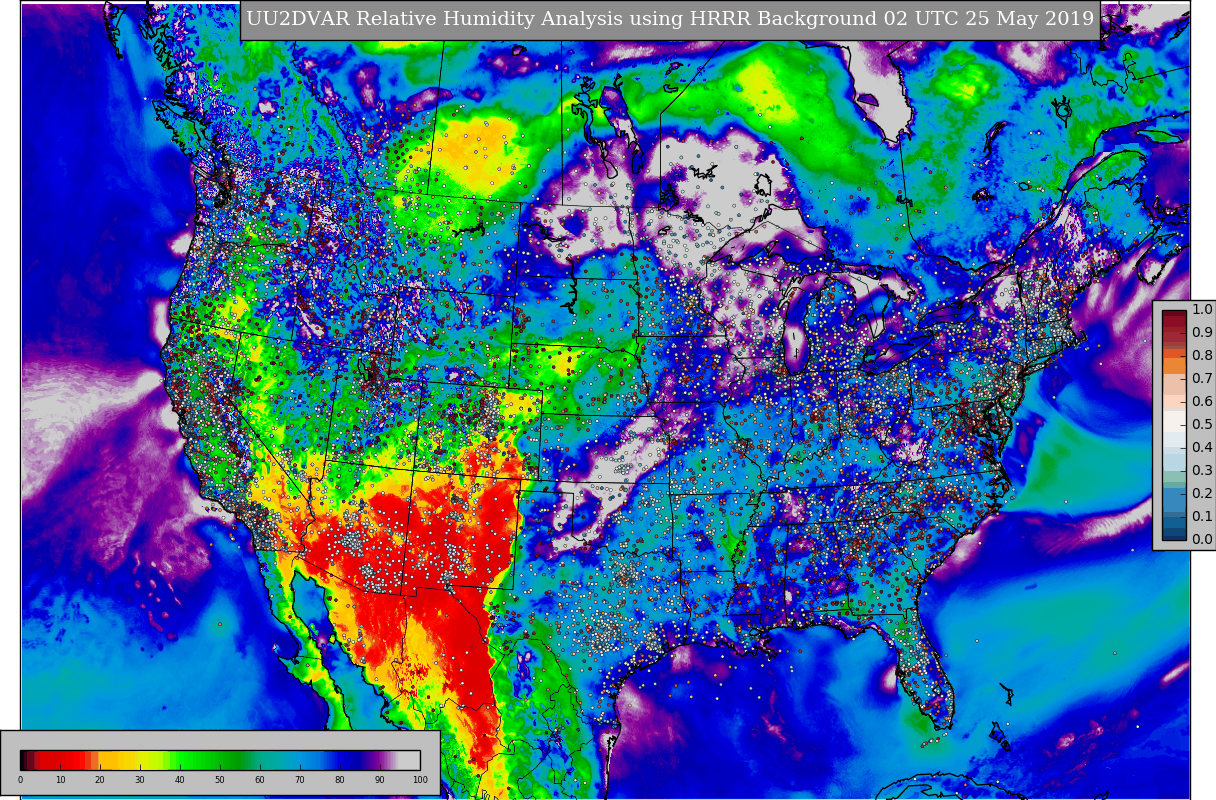The height and width of the screenshot is (800, 1216).
Task: Click the map title mentioning UU2DVAR Relative Humidity
Action: point(670,19)
